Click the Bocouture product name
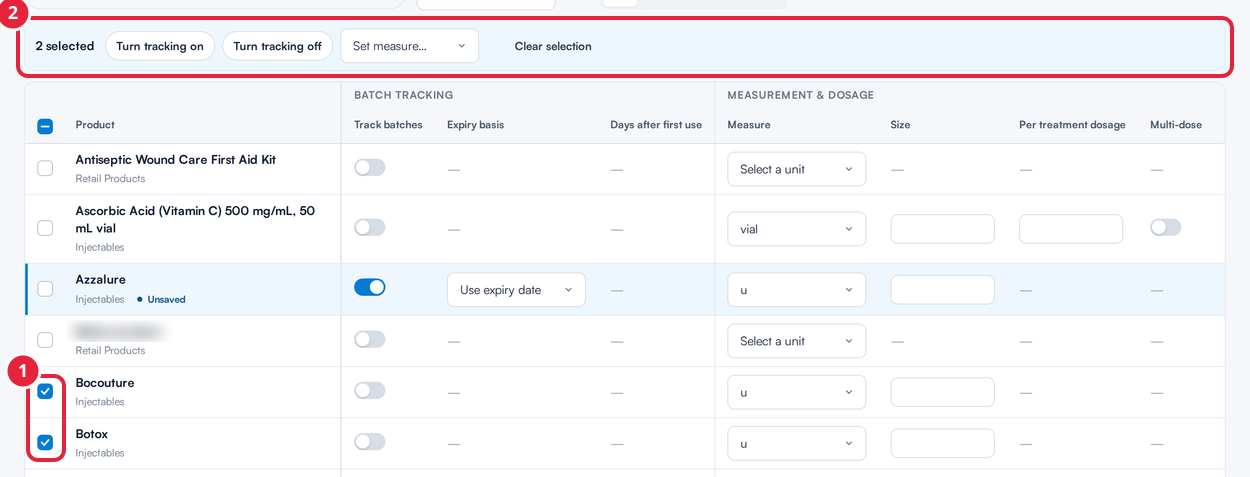Image resolution: width=1250 pixels, height=477 pixels. pos(105,383)
